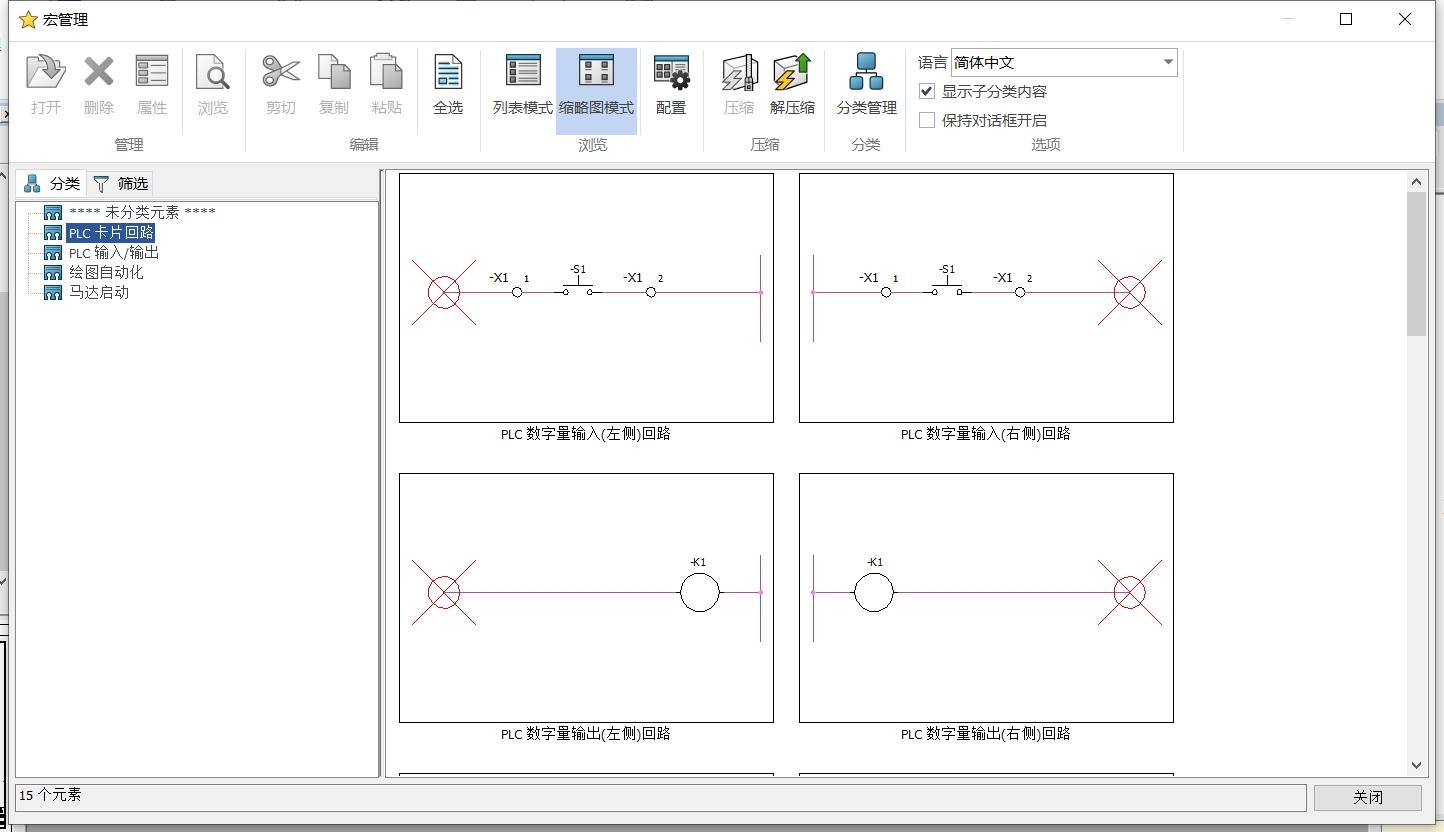Select PLC 数字量输入(左侧)回路 thumbnail

[586, 298]
